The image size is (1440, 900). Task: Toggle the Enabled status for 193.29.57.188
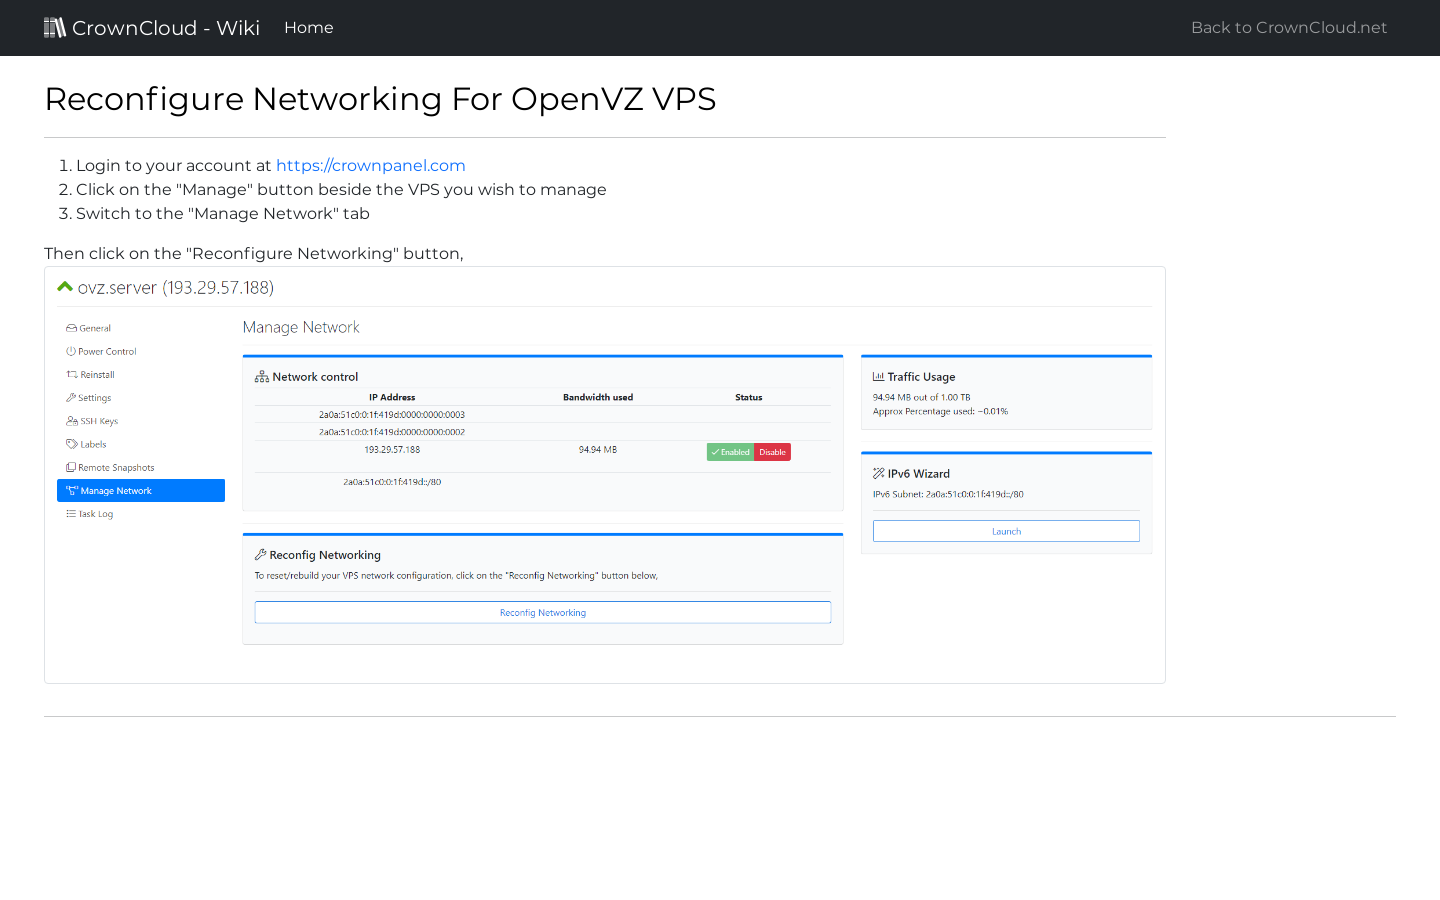[730, 451]
